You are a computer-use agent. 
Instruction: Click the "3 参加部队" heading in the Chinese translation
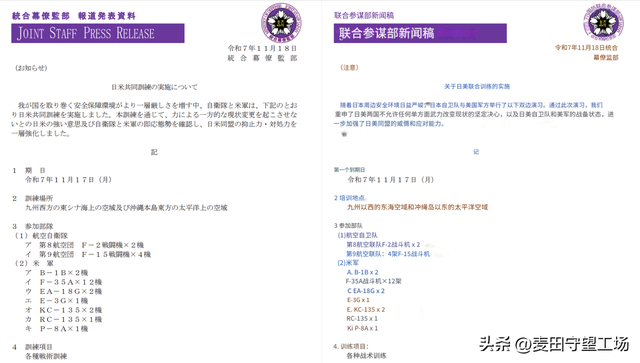click(x=348, y=225)
